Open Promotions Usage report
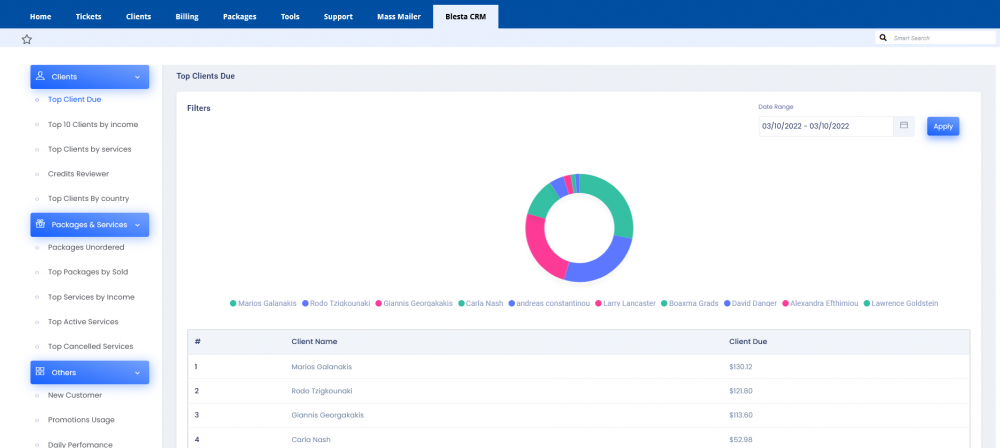 pos(81,420)
